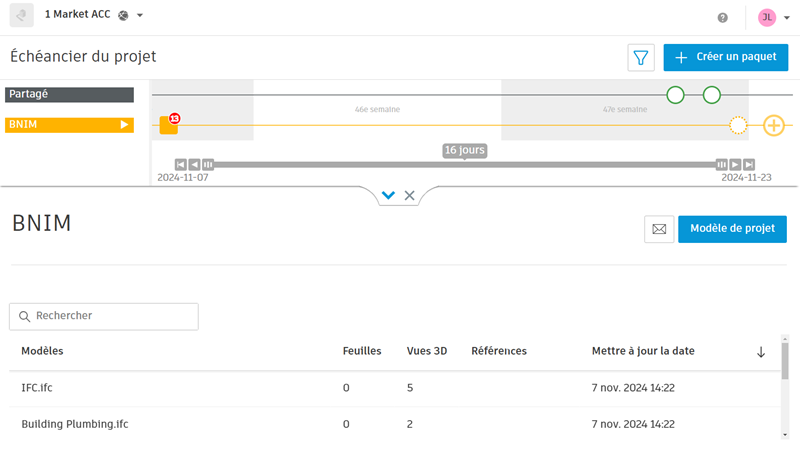Select the BNIM team row
The height and width of the screenshot is (450, 800).
point(69,125)
